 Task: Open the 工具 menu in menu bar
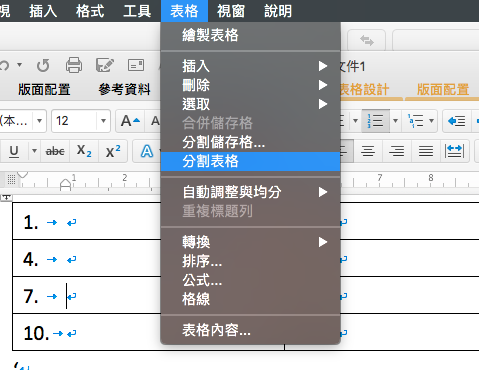(x=137, y=11)
